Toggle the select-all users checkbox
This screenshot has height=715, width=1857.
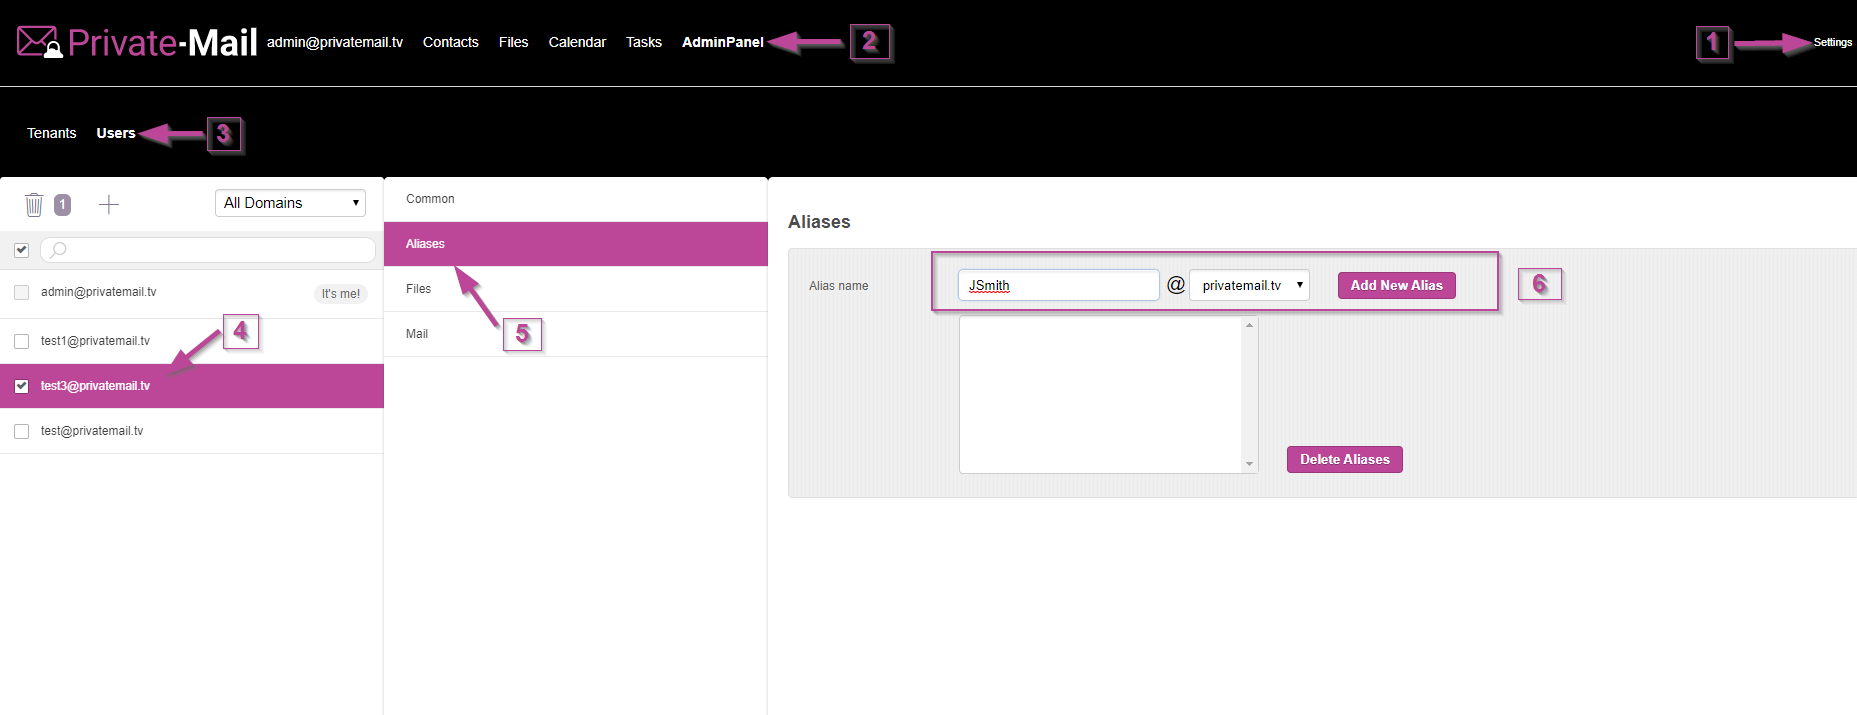pos(22,250)
